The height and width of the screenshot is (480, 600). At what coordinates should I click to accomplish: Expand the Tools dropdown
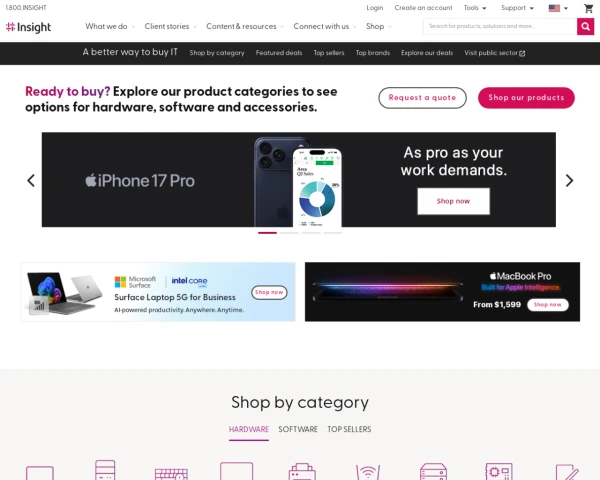[475, 8]
